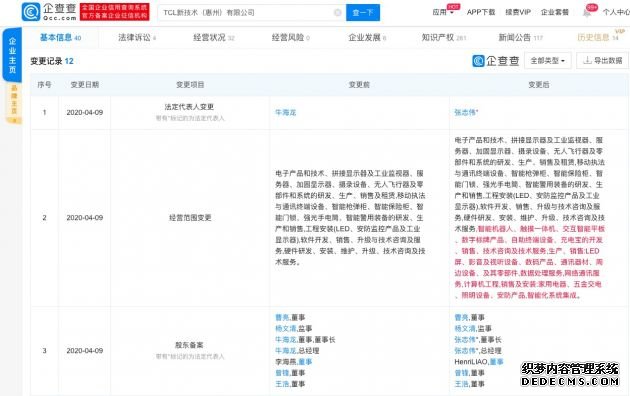The image size is (630, 396).
Task: Open 张志伟 in the 法定代表人变更 row
Action: pos(465,113)
